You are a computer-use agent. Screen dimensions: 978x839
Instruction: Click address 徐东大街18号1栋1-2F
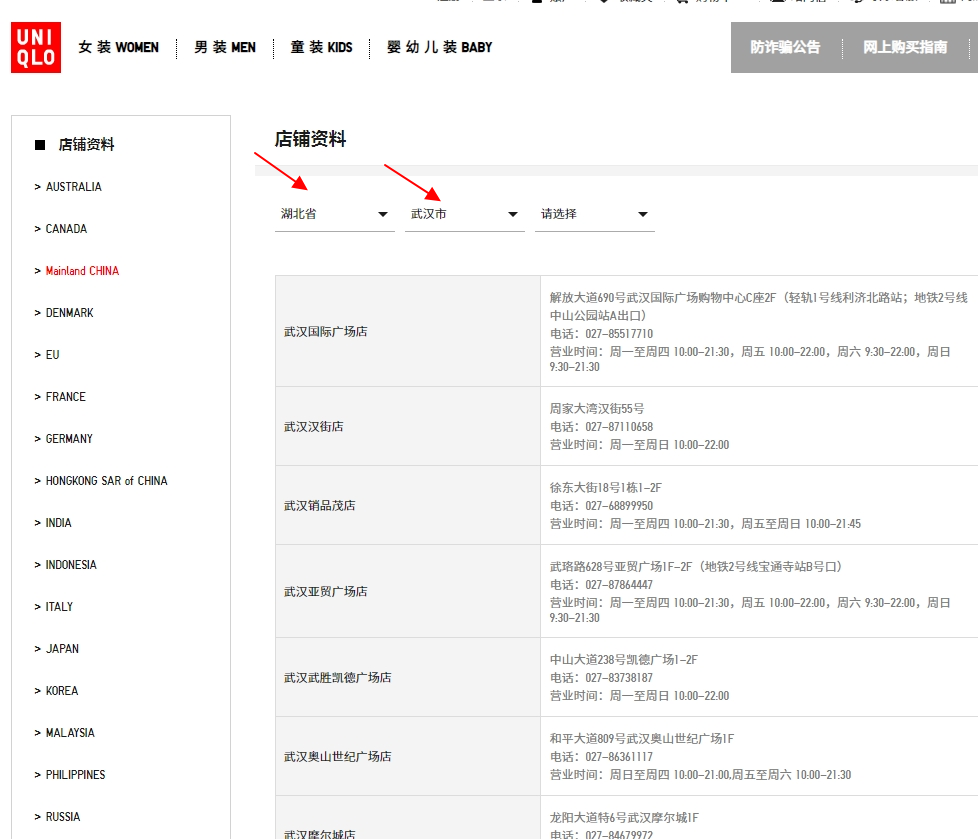coord(606,488)
